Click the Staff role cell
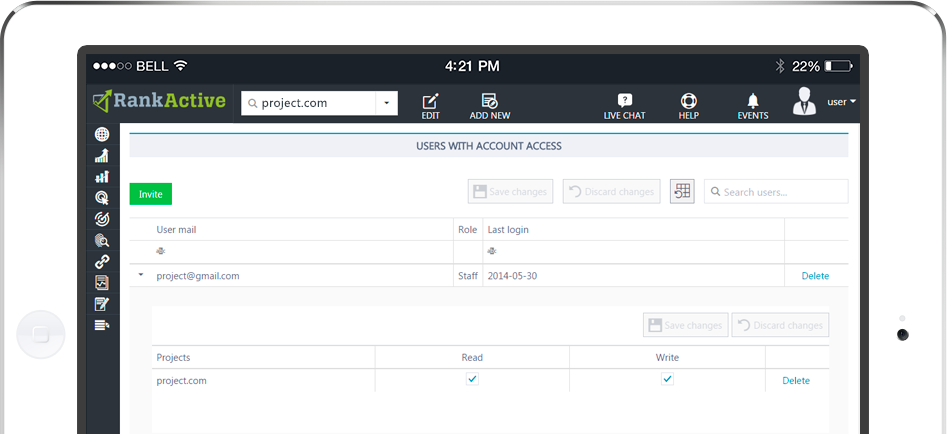Screen dimensions: 947x434 coord(468,276)
